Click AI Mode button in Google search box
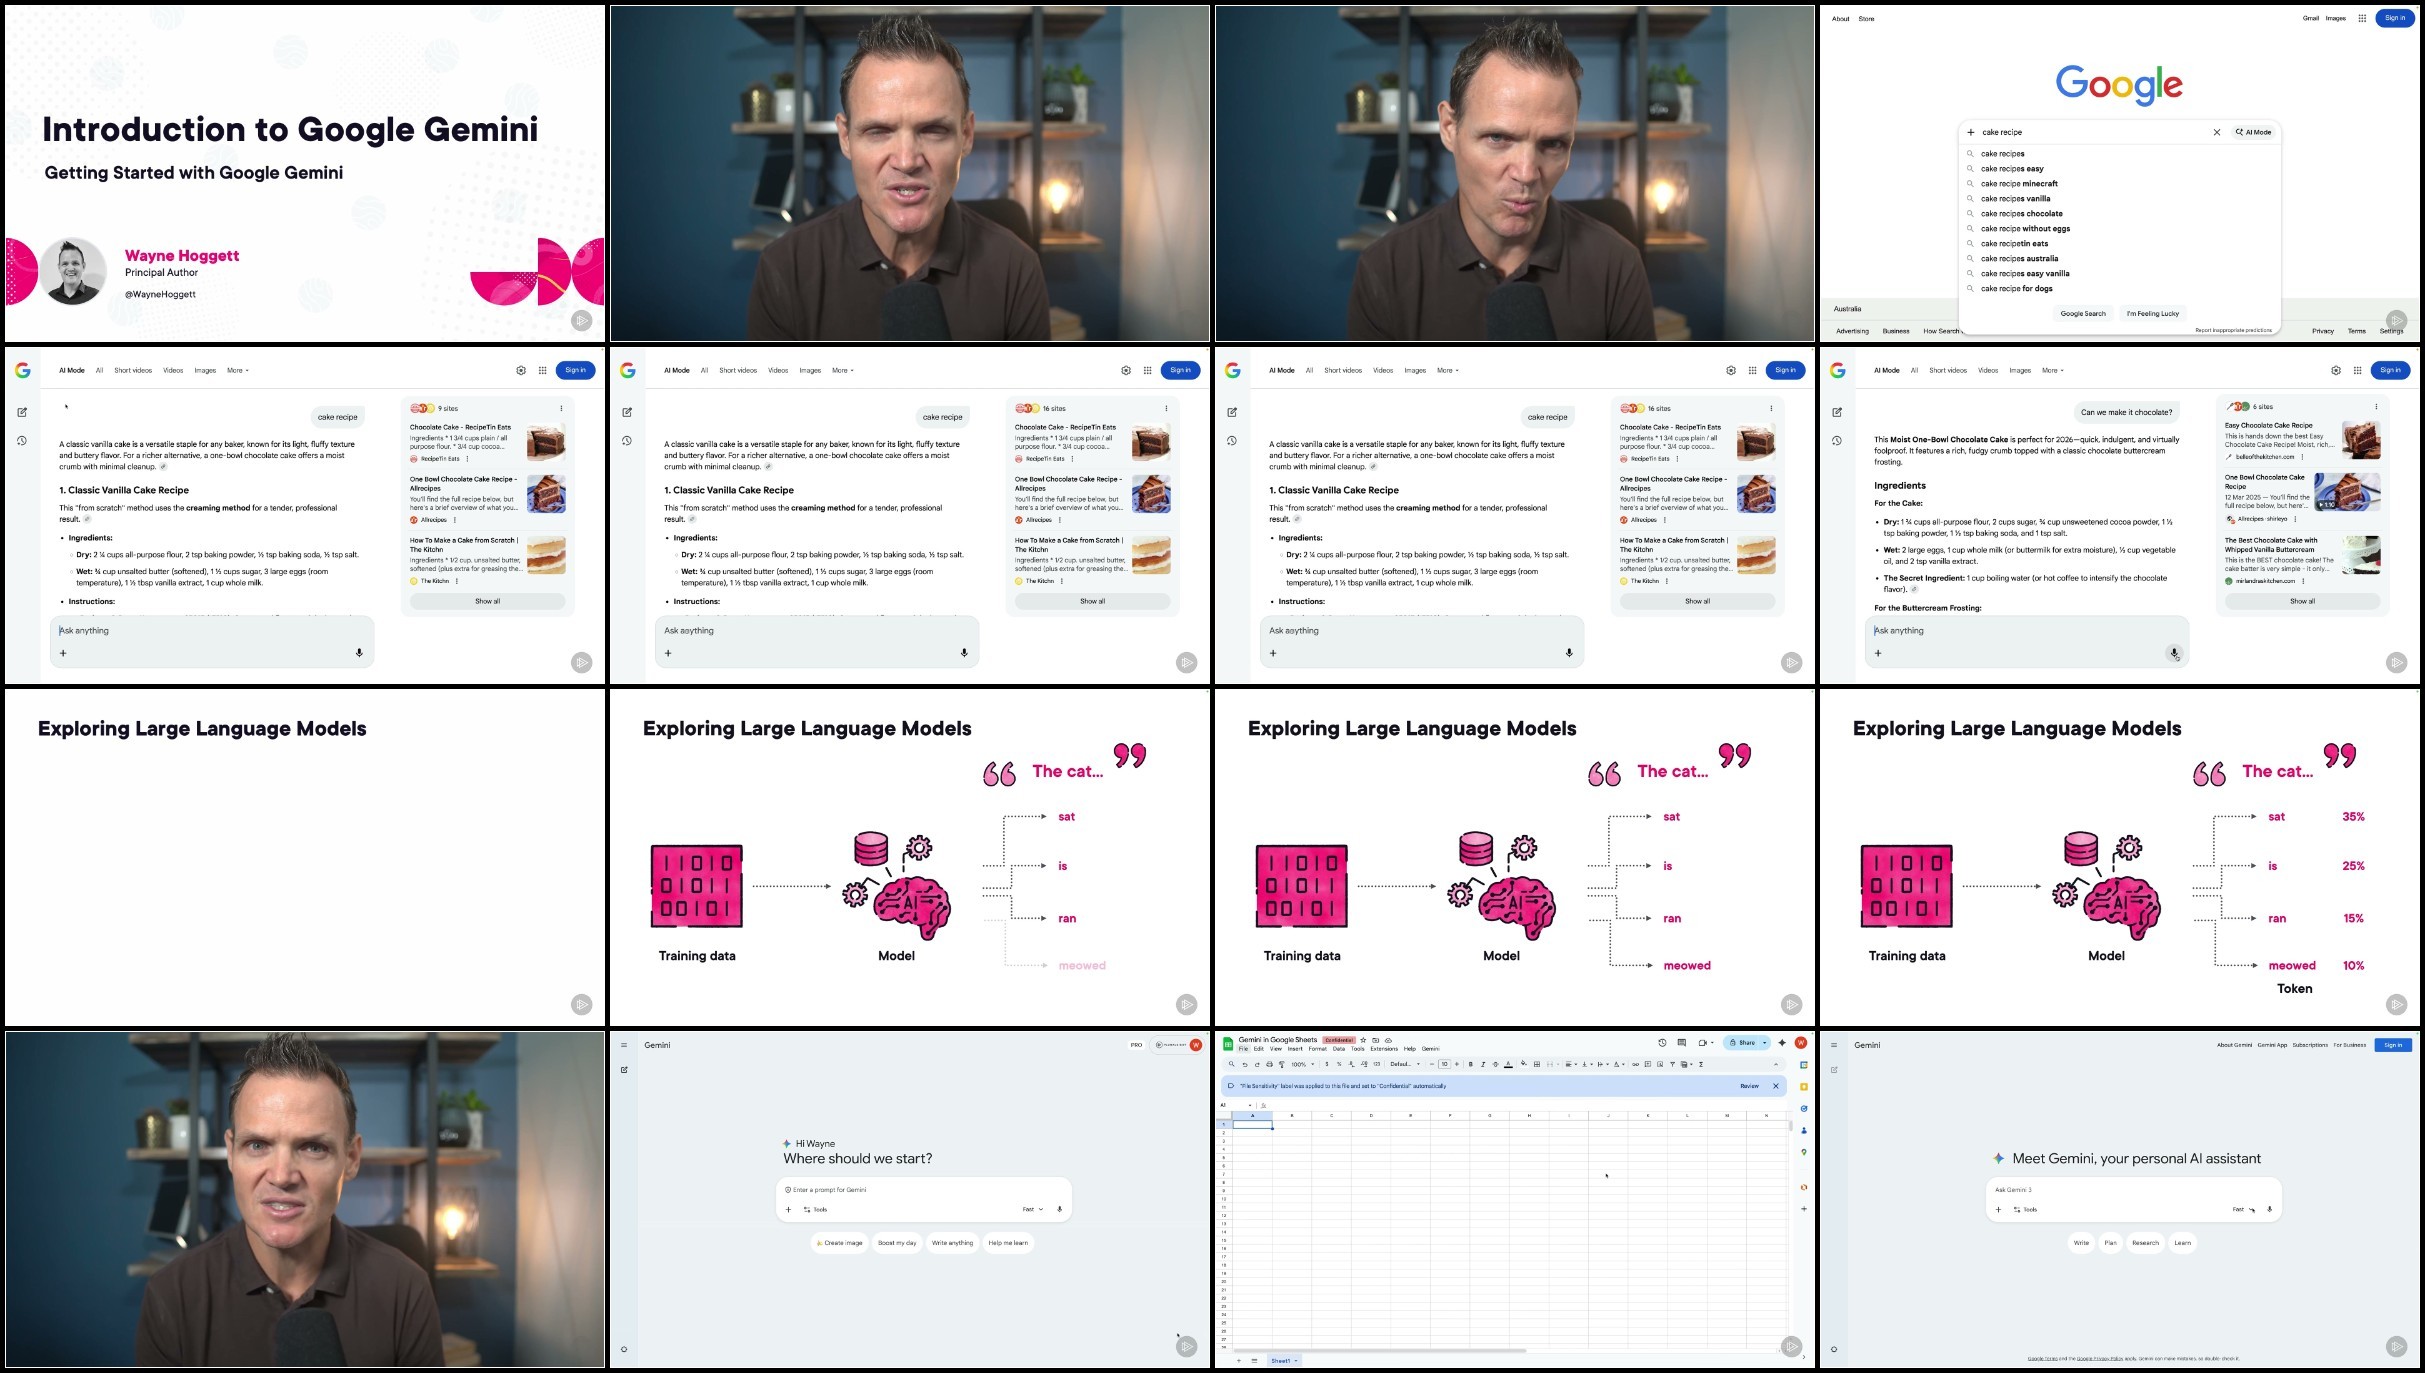The height and width of the screenshot is (1373, 2425). [x=2253, y=132]
